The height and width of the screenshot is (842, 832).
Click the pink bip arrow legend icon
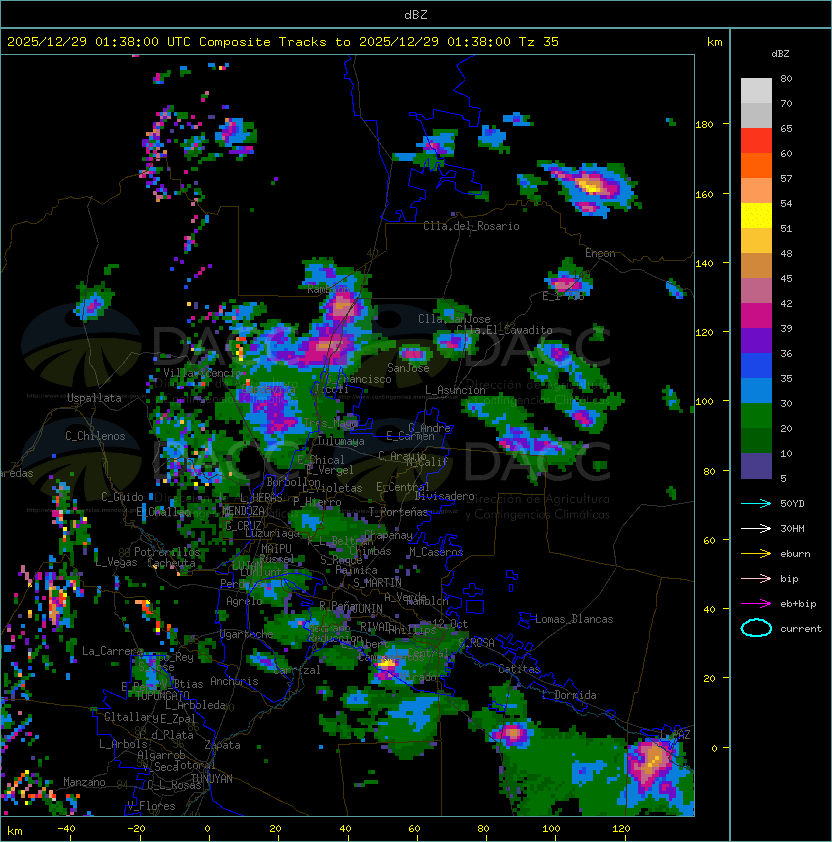tap(756, 578)
